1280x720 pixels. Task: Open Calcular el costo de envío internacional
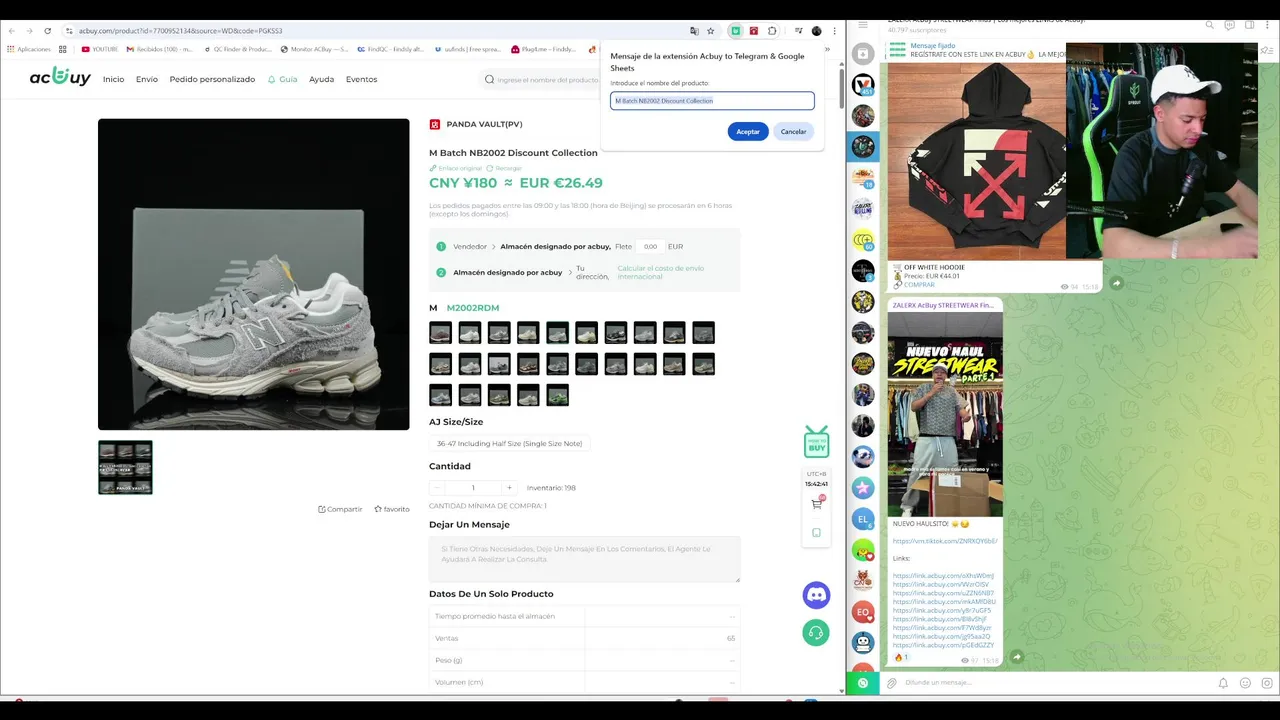pos(661,272)
